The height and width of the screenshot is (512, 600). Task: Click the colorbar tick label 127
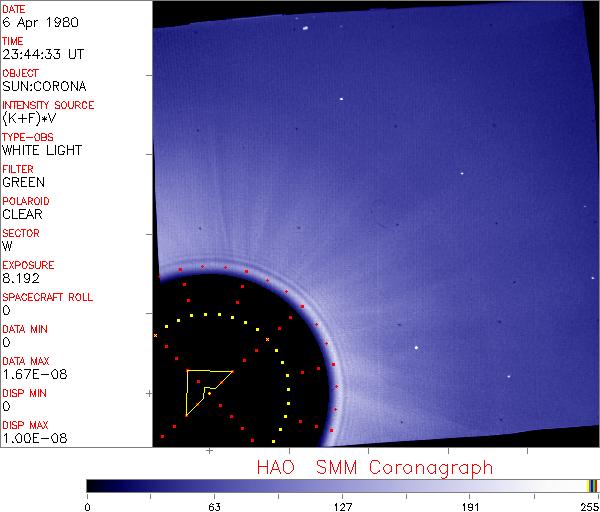click(342, 505)
